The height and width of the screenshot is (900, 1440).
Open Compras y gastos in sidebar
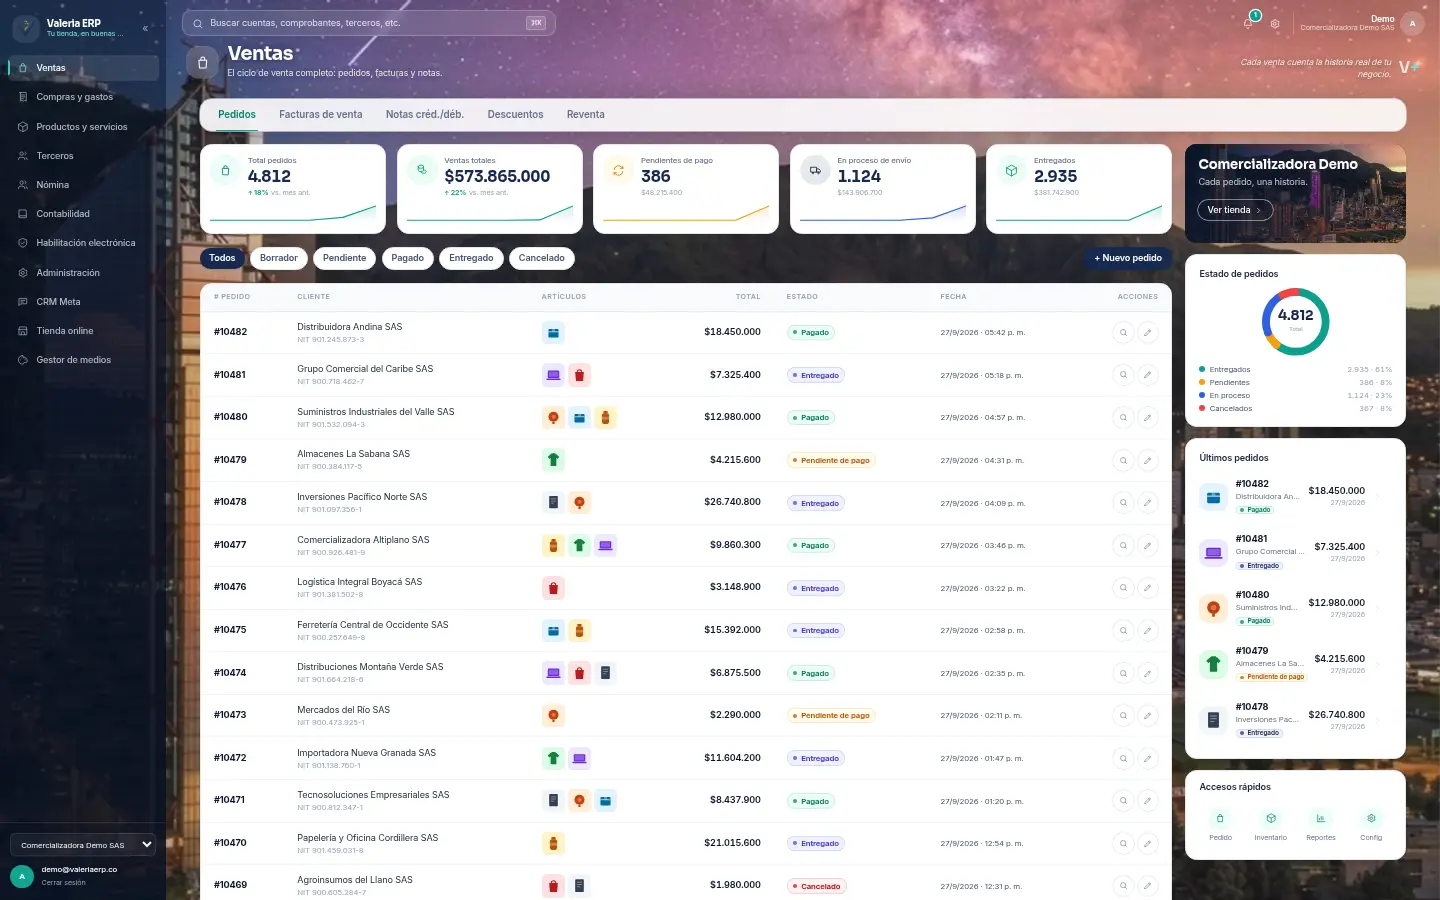[83, 97]
